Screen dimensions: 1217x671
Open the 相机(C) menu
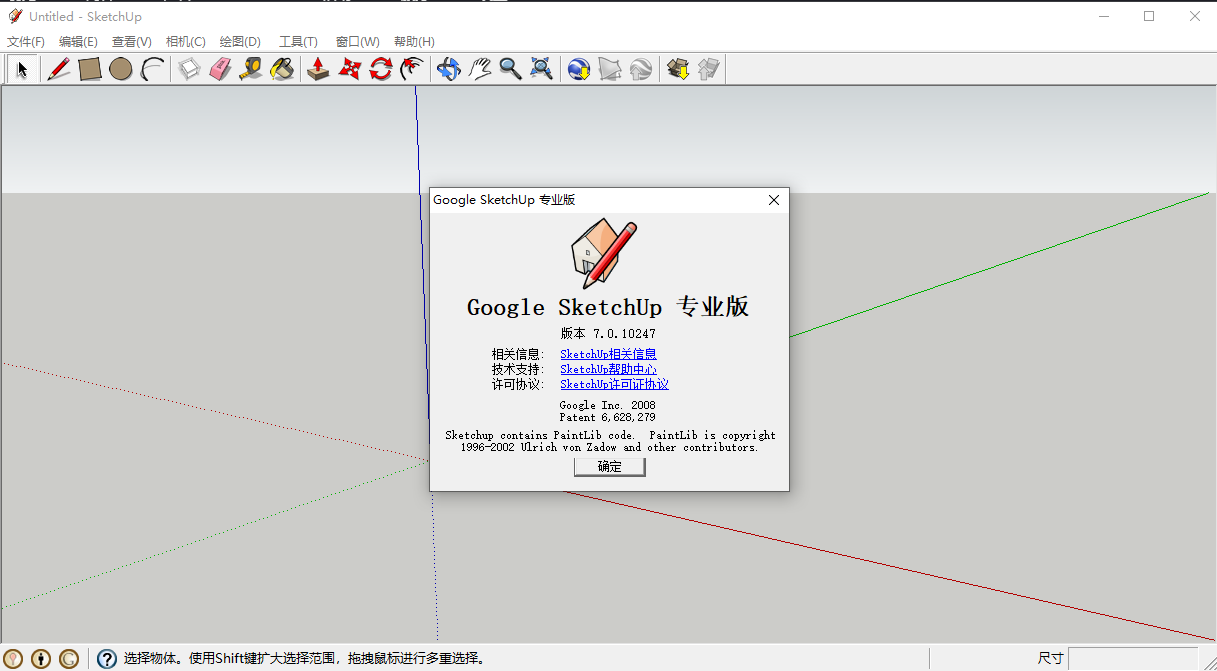pos(185,42)
